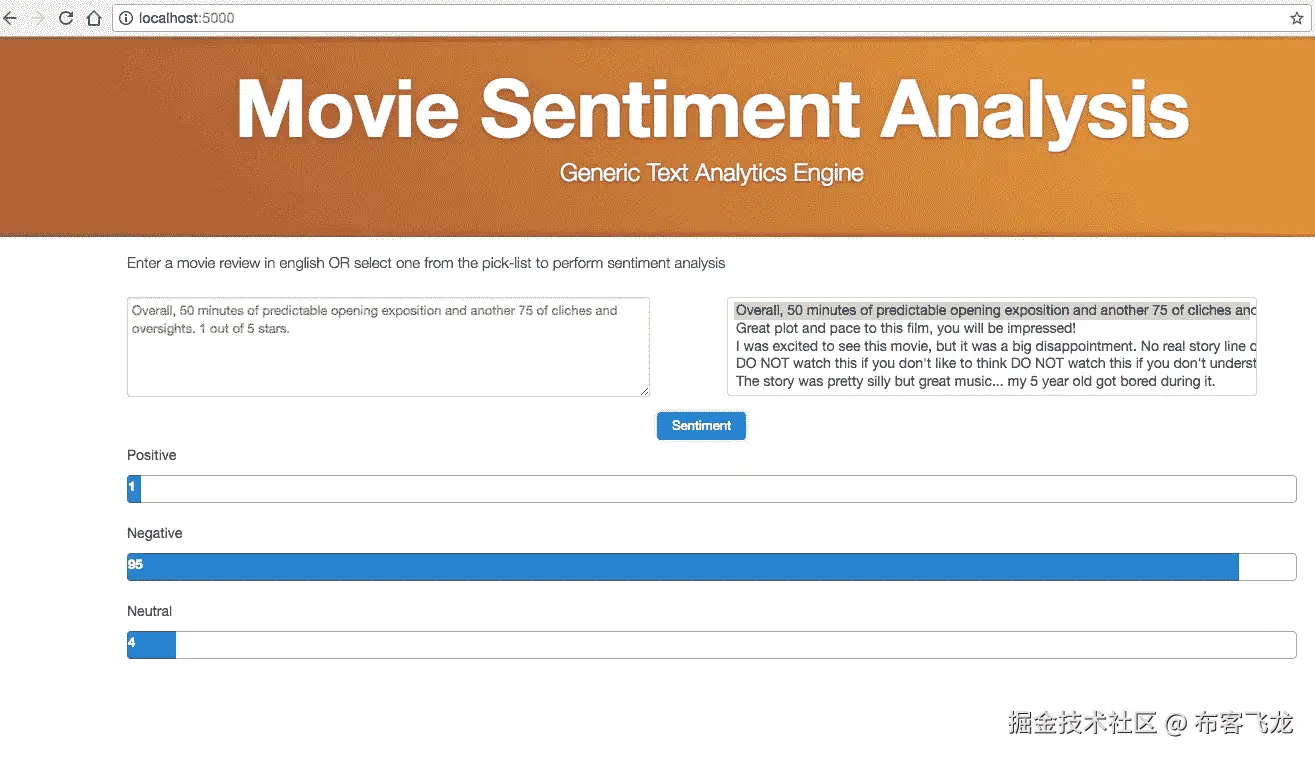Click the Neutral score progress bar
Screen dimensions: 1315x758
[x=711, y=644]
